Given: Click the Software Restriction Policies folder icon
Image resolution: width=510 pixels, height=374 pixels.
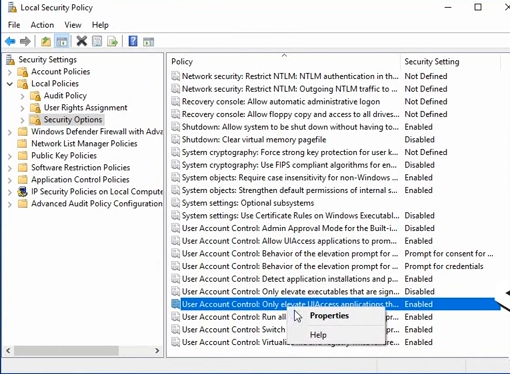Looking at the screenshot, I should [23, 168].
